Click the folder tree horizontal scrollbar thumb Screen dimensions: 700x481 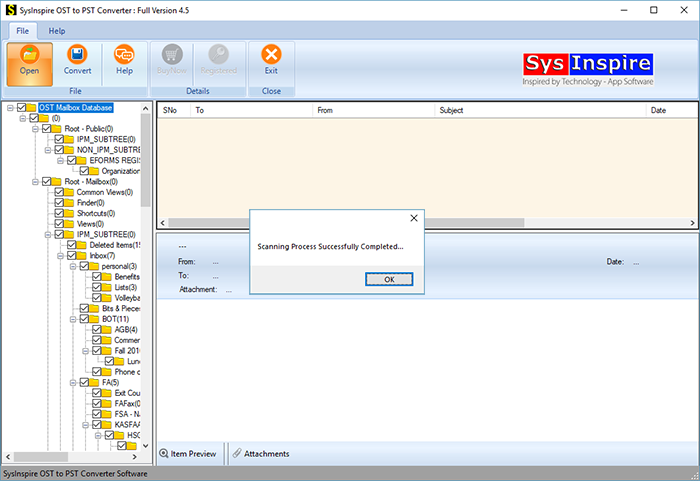pyautogui.click(x=41, y=457)
